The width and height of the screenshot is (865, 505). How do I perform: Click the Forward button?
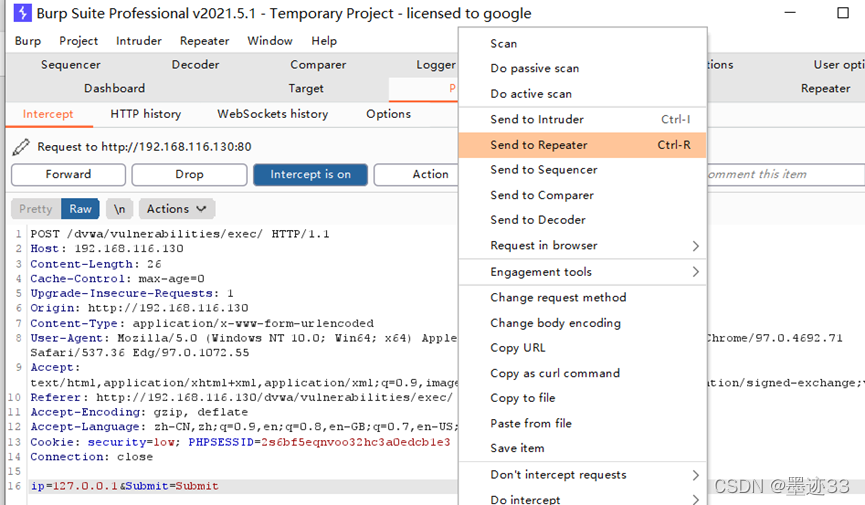(68, 174)
